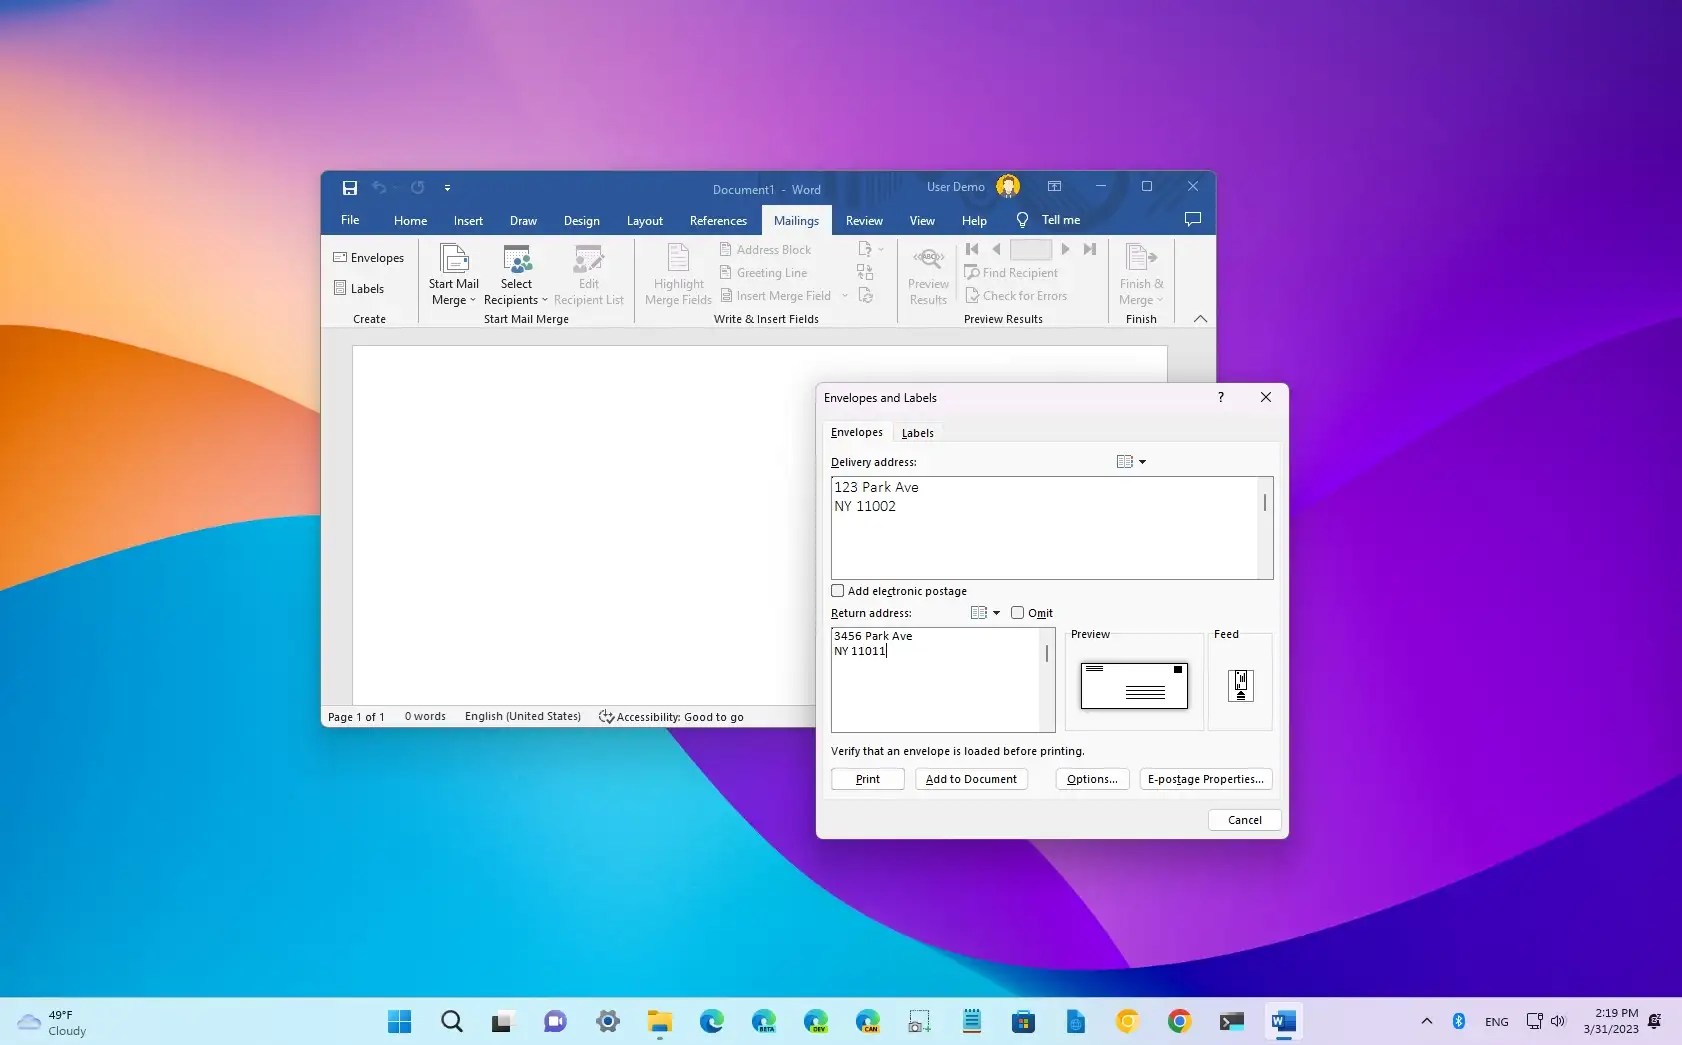Open the Labels tool in the Create group

tap(362, 288)
